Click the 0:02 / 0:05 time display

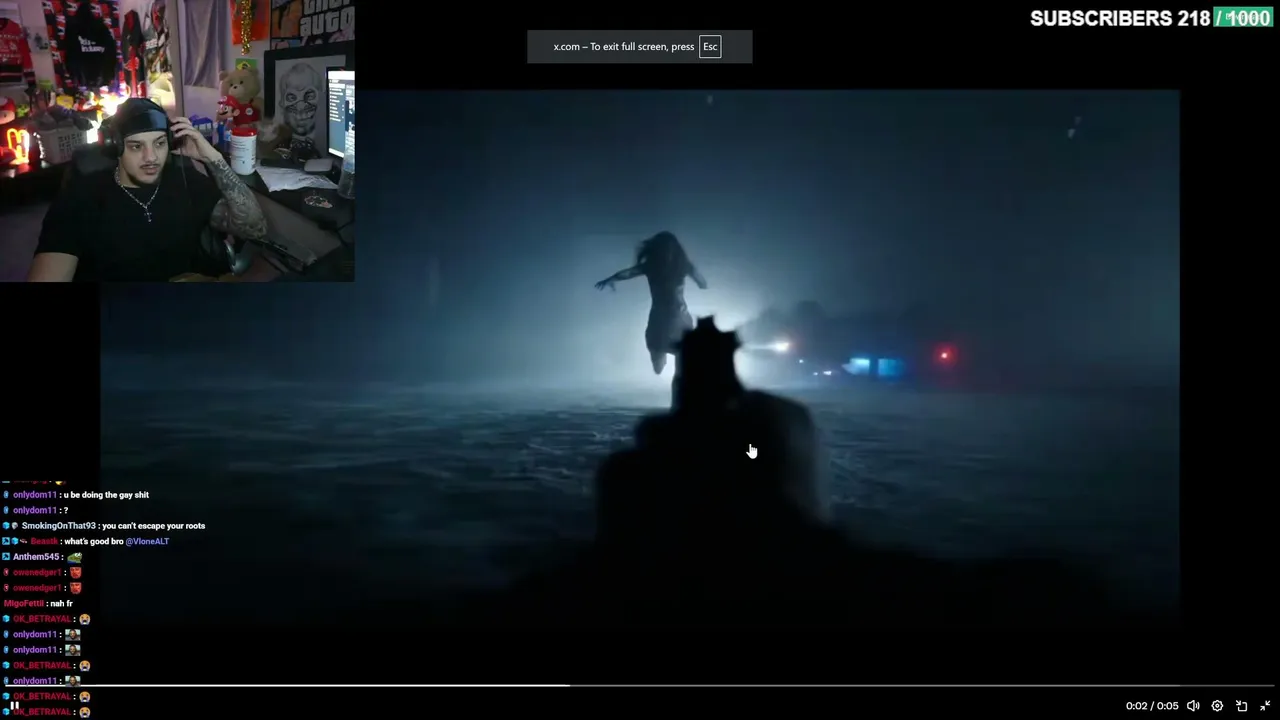point(1152,706)
